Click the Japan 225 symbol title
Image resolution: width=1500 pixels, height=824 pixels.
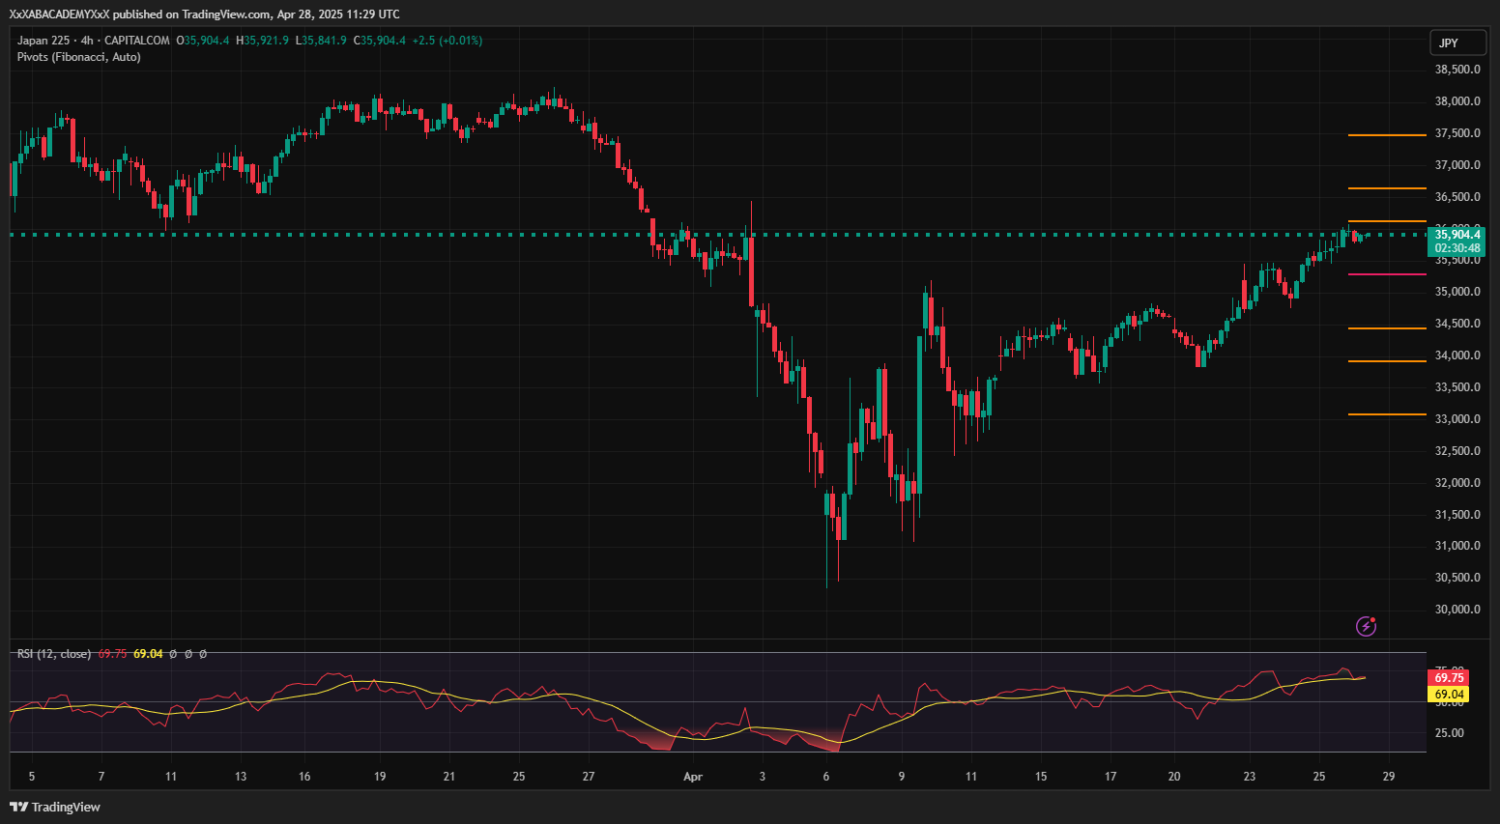43,41
